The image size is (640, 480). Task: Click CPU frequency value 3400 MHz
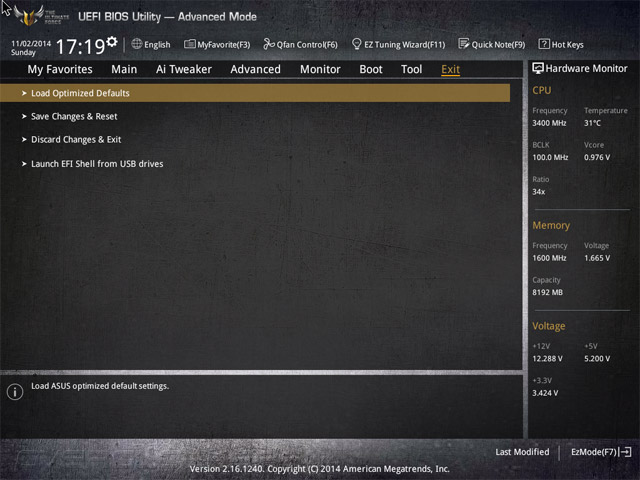549,123
